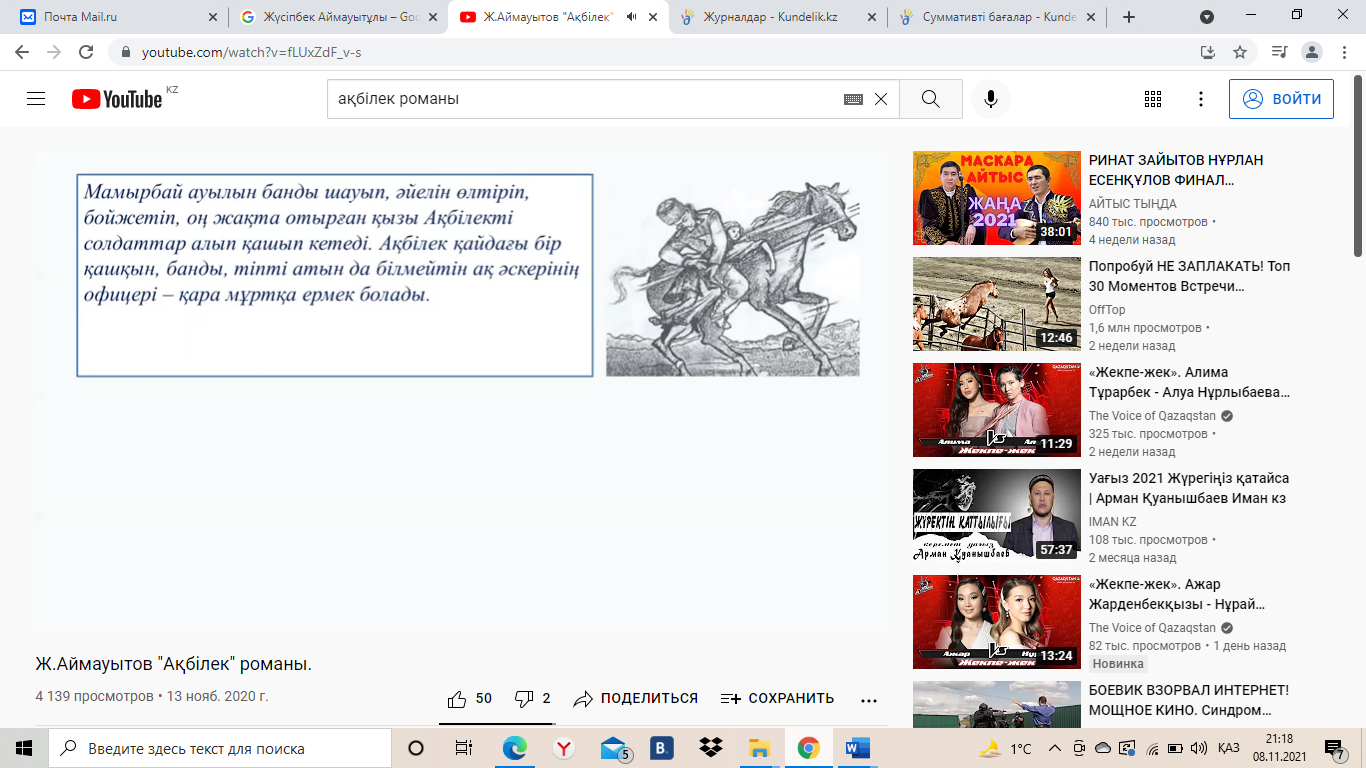
Task: Open notification center with 7 alerts
Action: coord(1335,748)
